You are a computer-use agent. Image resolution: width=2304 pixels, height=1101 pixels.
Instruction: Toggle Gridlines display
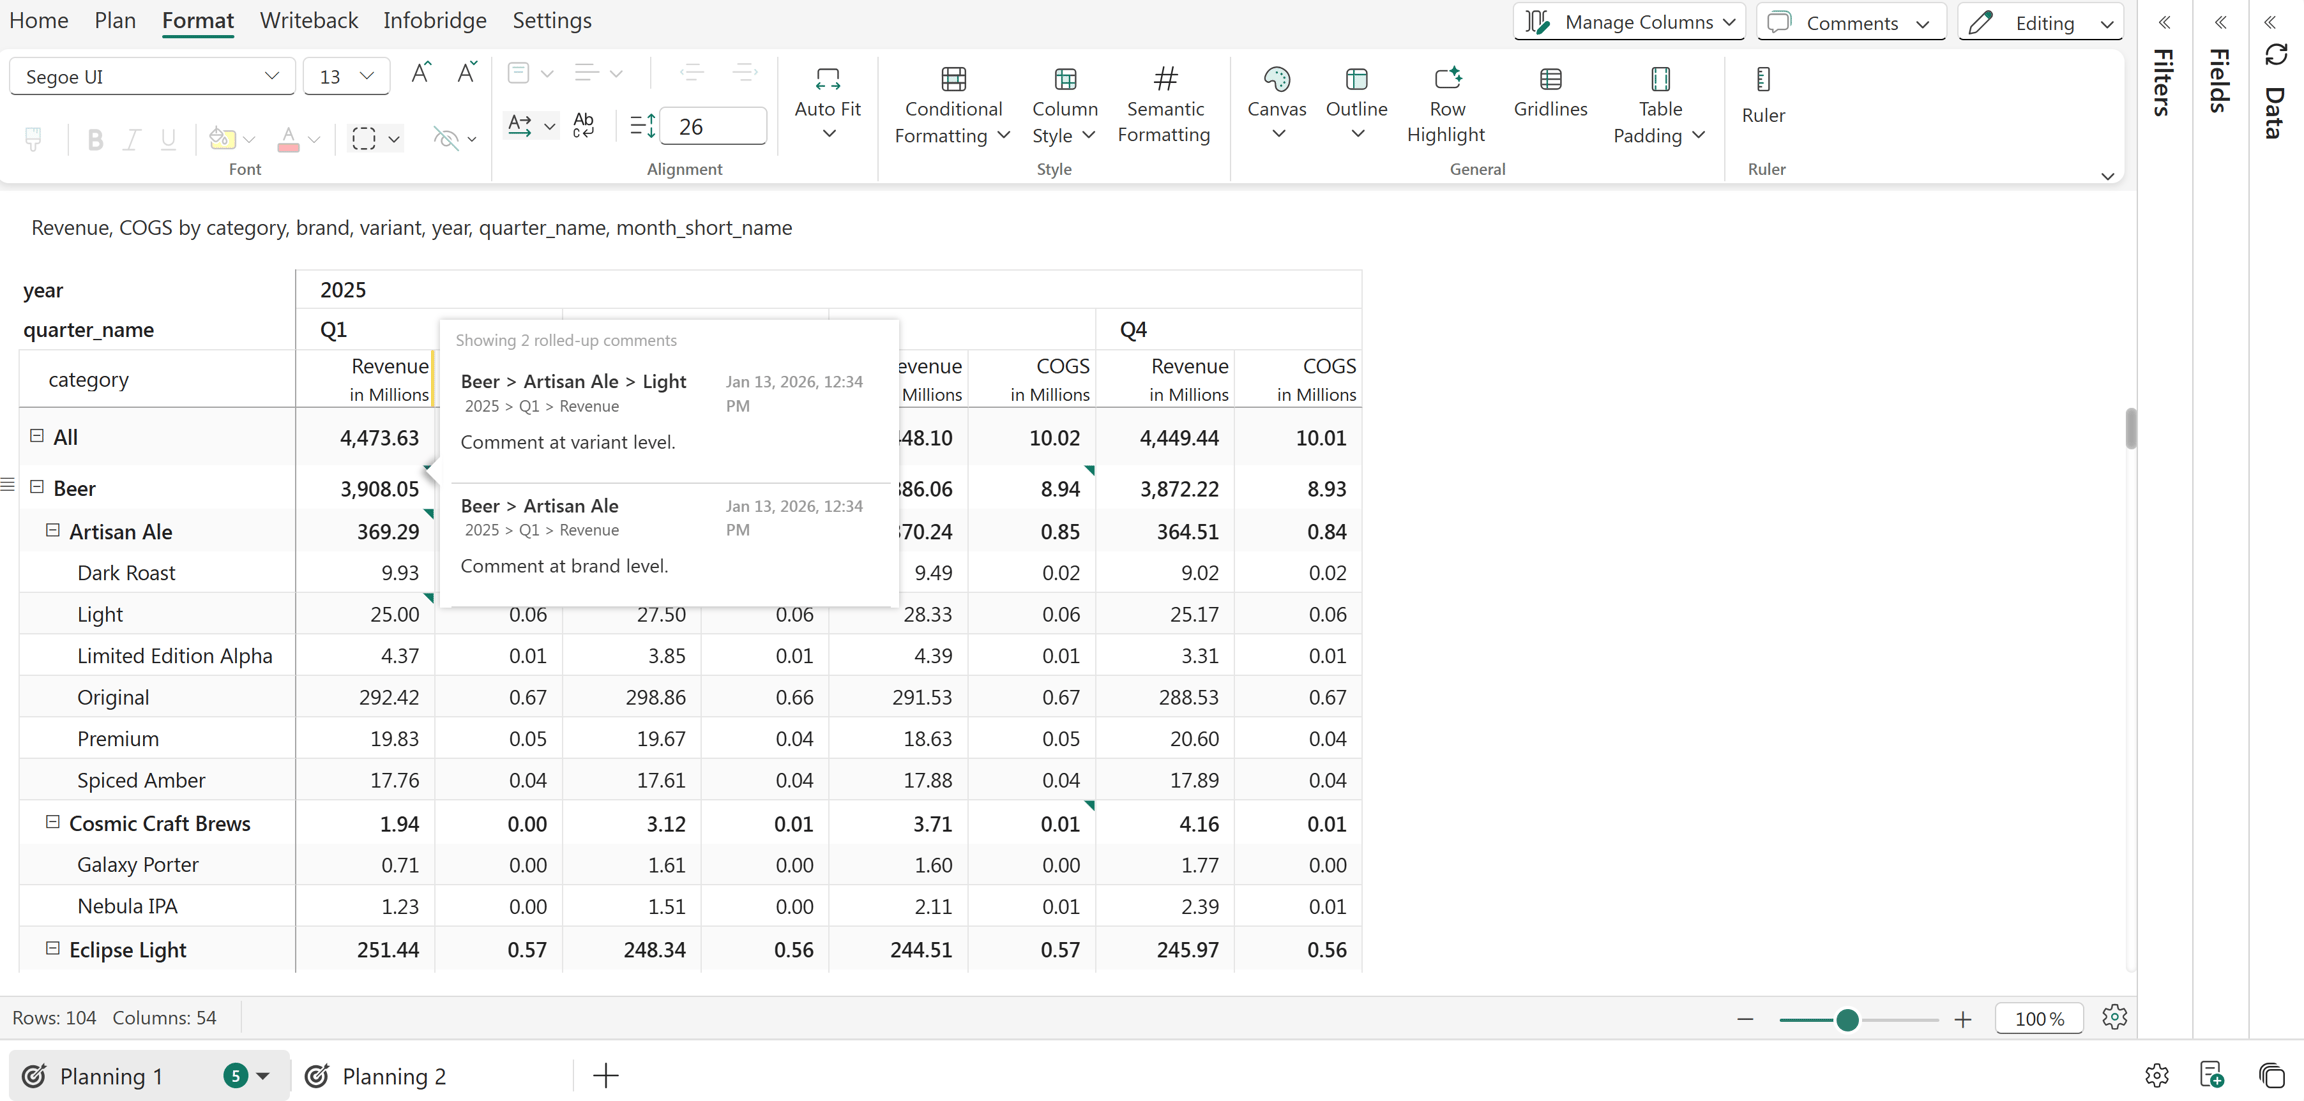[1550, 94]
